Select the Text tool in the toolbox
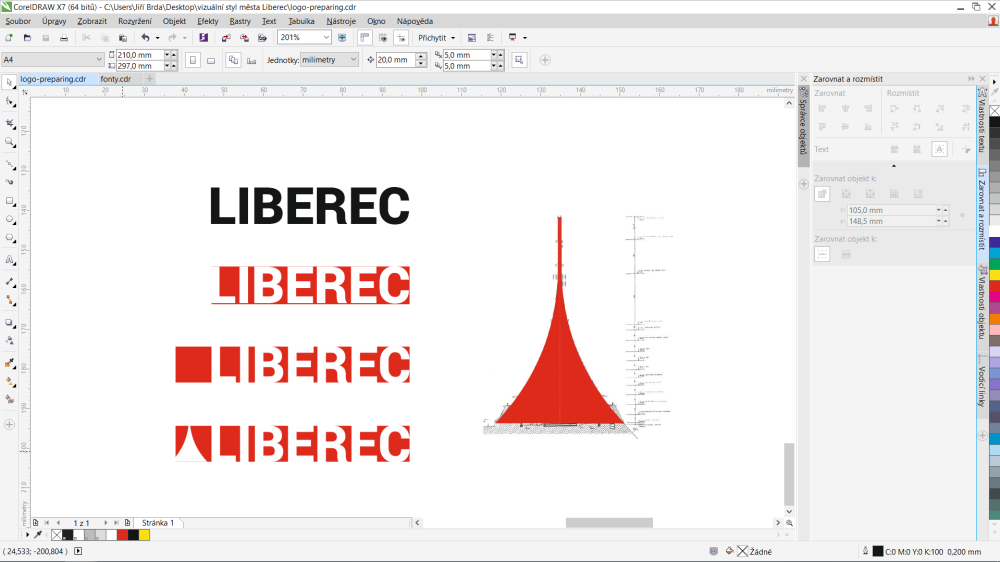 click(10, 260)
